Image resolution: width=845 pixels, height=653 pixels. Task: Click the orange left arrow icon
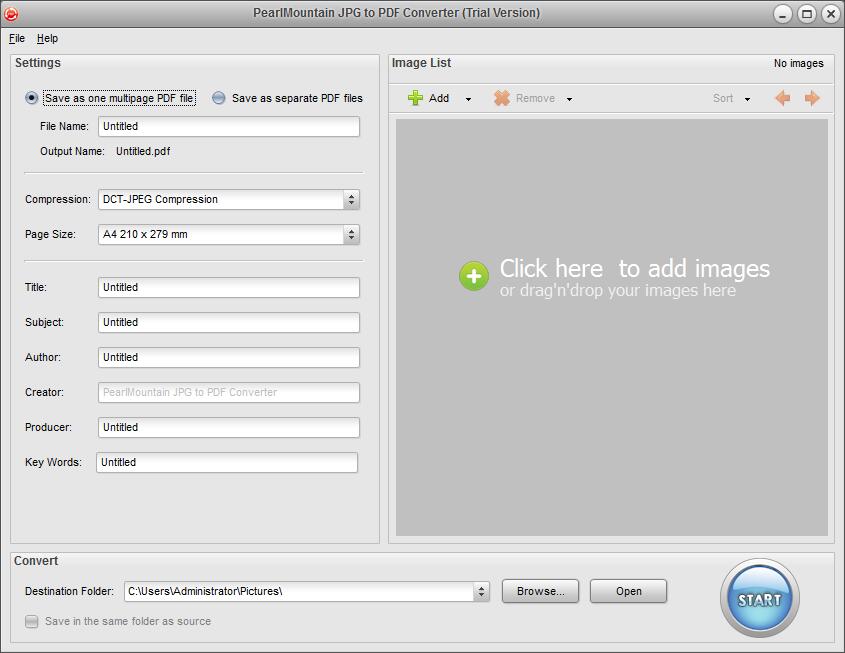click(782, 98)
